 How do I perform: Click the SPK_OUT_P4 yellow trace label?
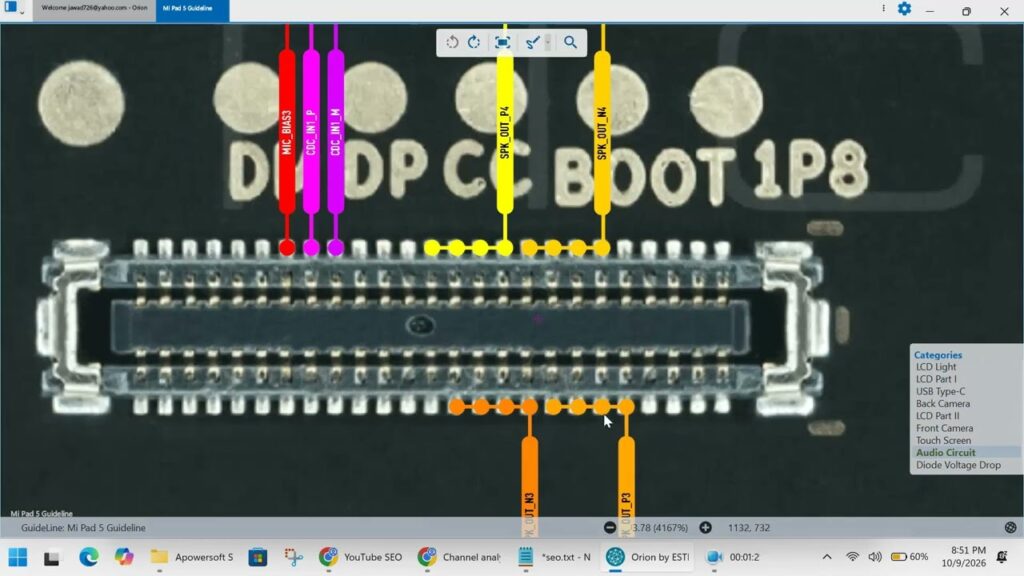click(x=504, y=133)
